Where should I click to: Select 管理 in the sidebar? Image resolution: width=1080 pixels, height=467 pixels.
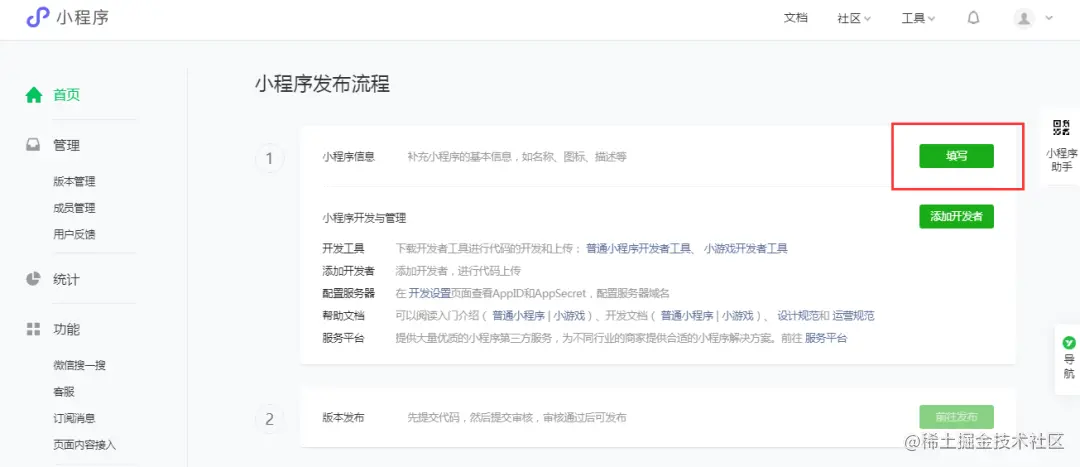[x=67, y=145]
